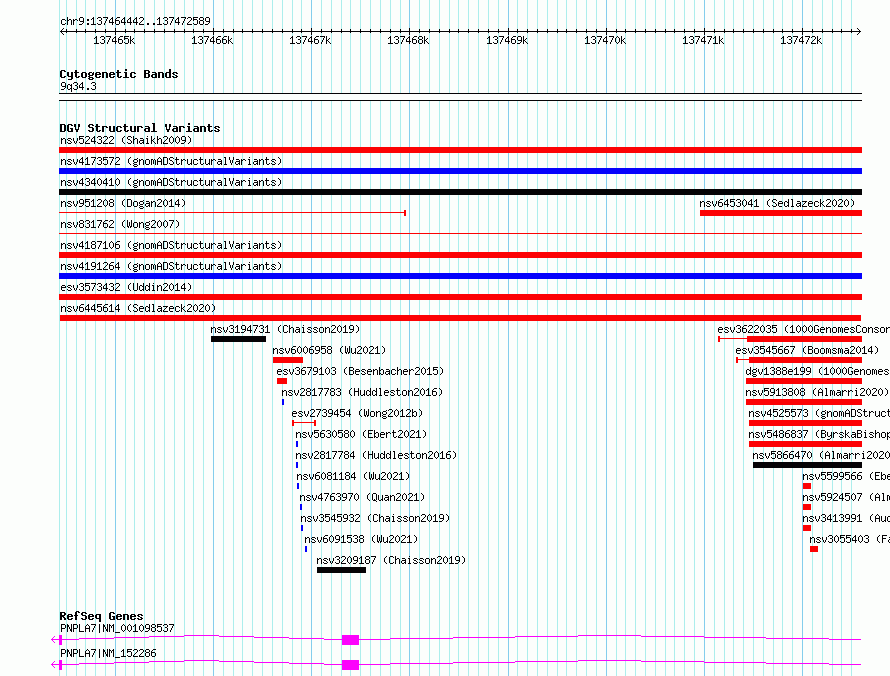Open nsv6453041 (Sedlazeck2020) label

(777, 203)
